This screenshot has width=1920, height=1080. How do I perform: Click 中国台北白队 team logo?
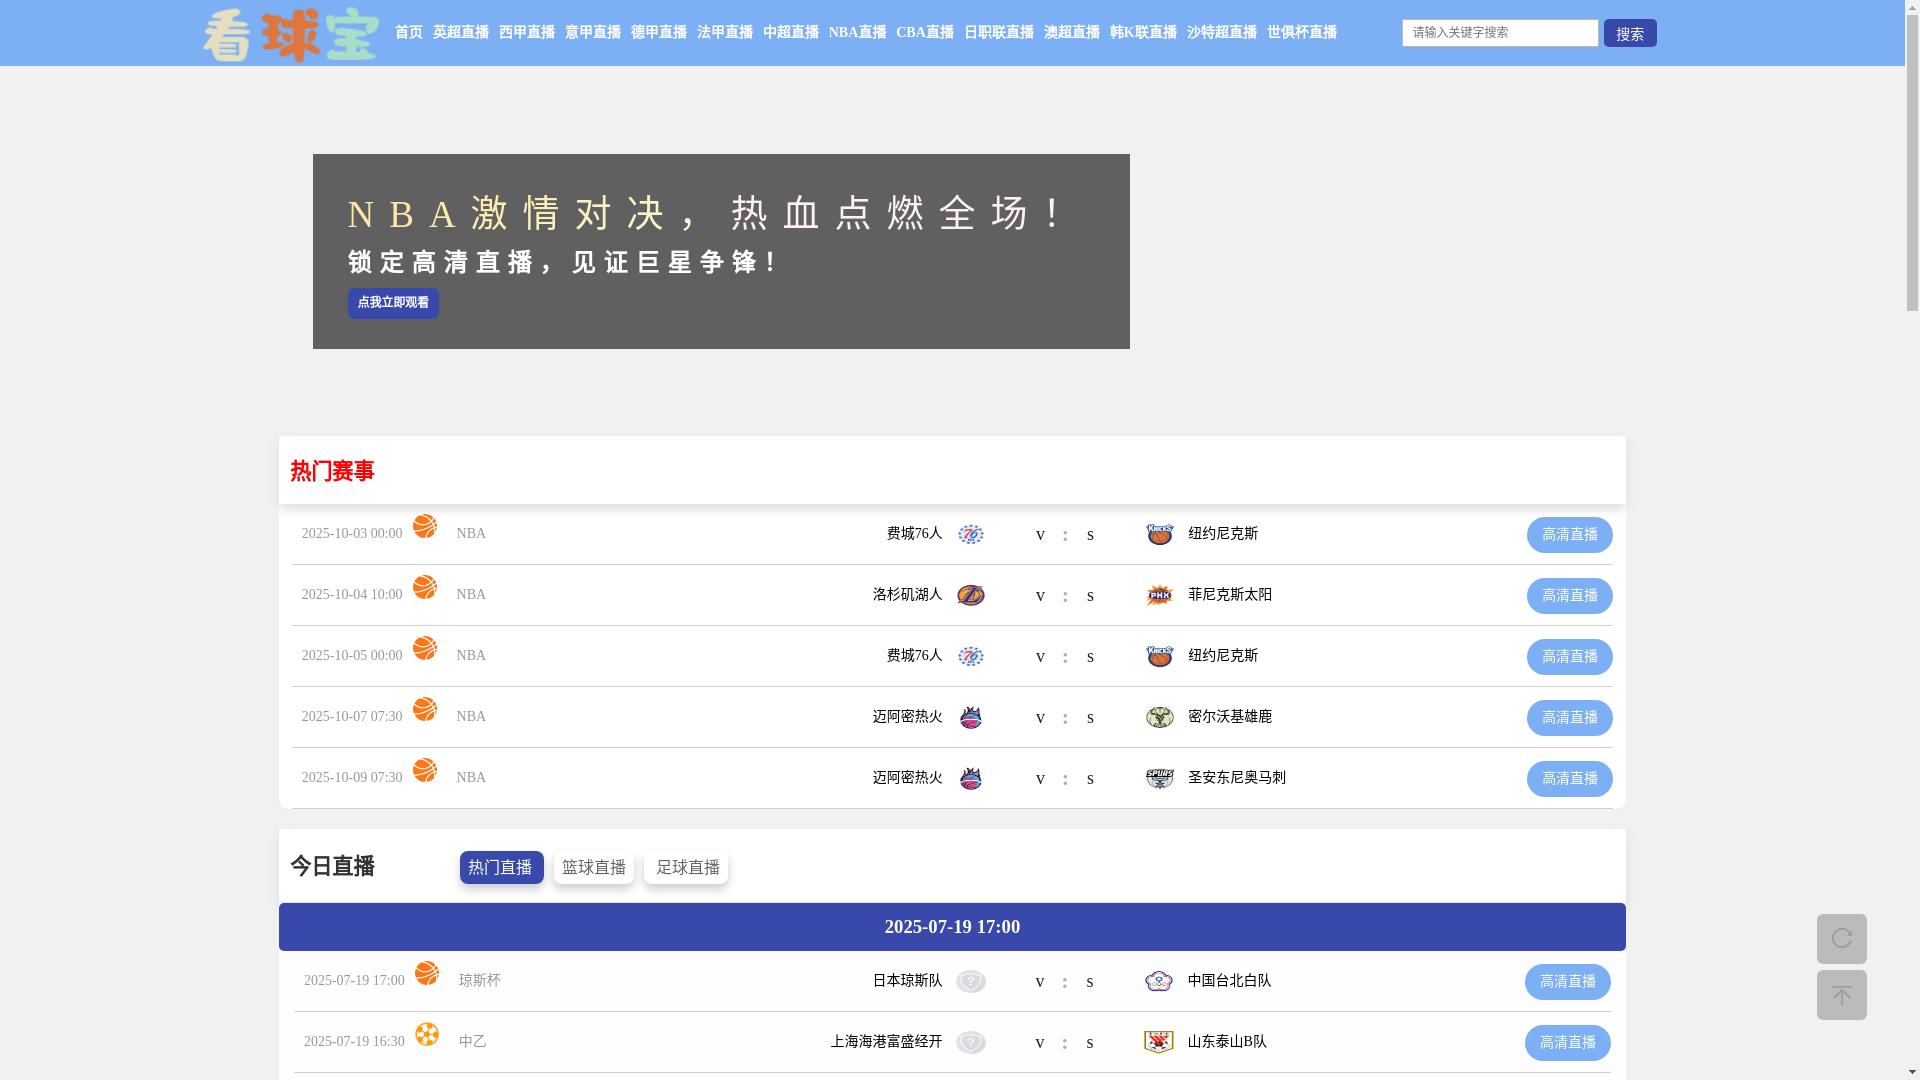pyautogui.click(x=1159, y=981)
